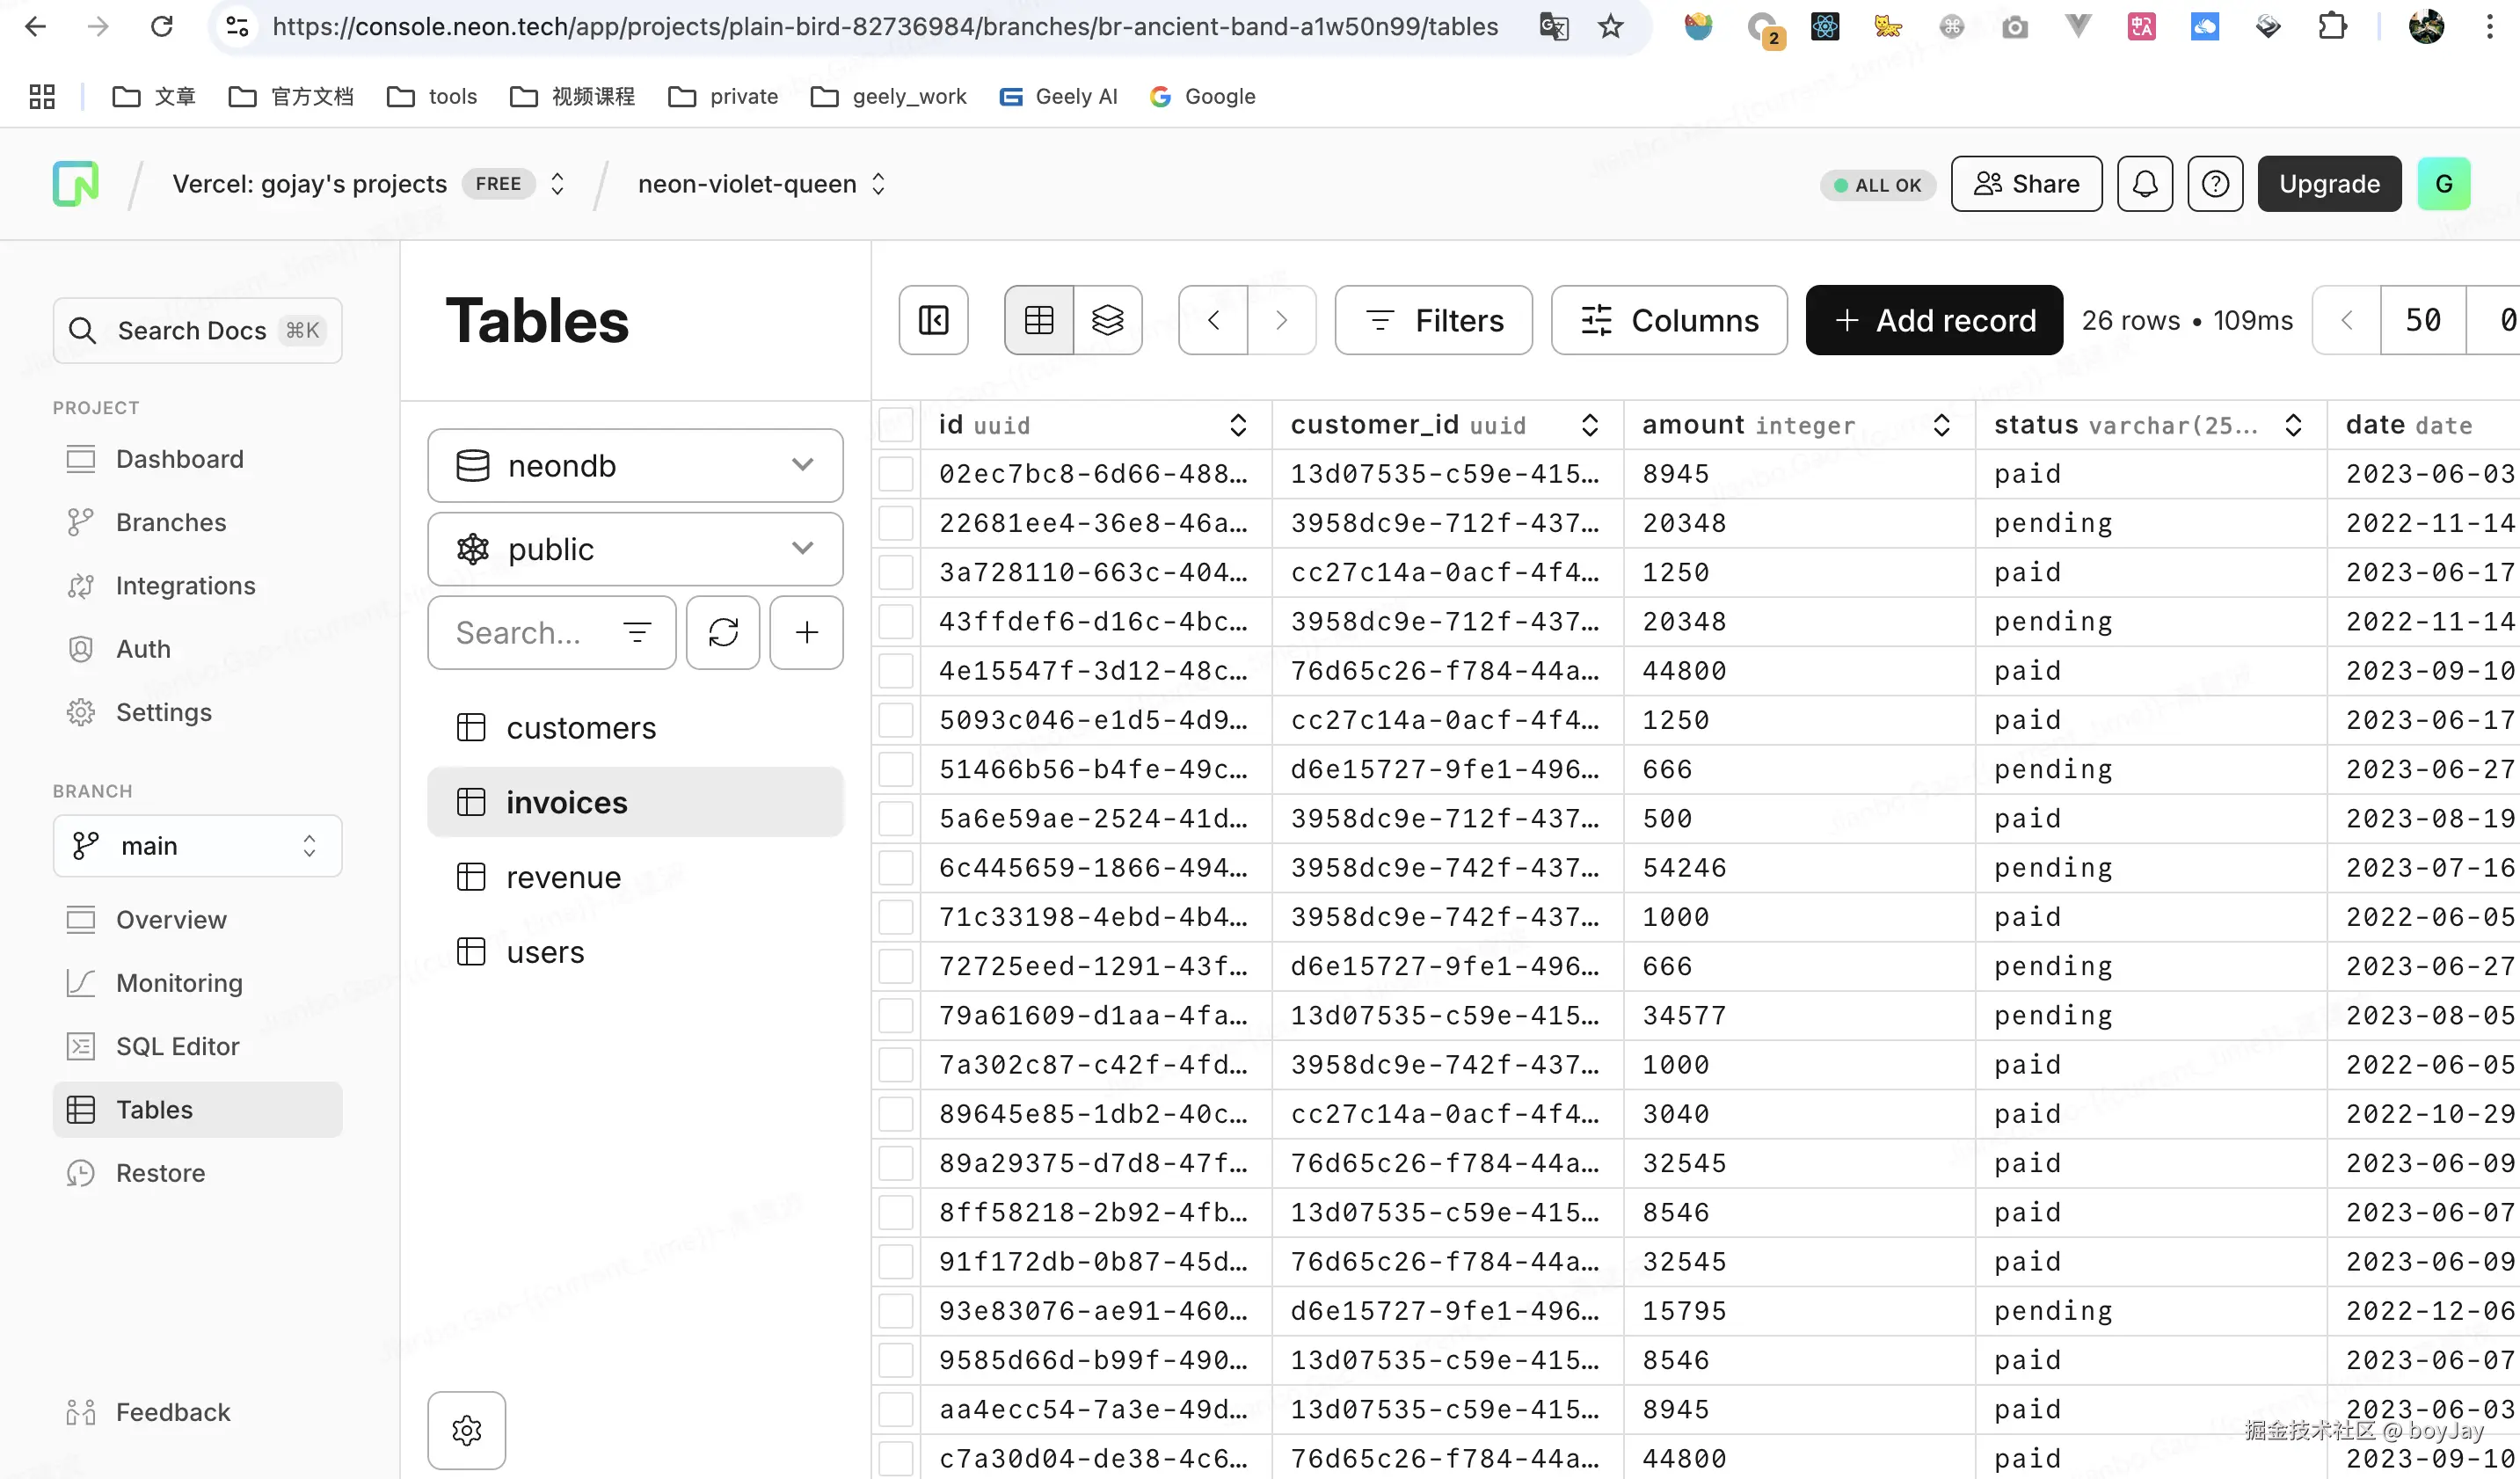
Task: Collapse the tables sidebar panel icon
Action: 933,320
